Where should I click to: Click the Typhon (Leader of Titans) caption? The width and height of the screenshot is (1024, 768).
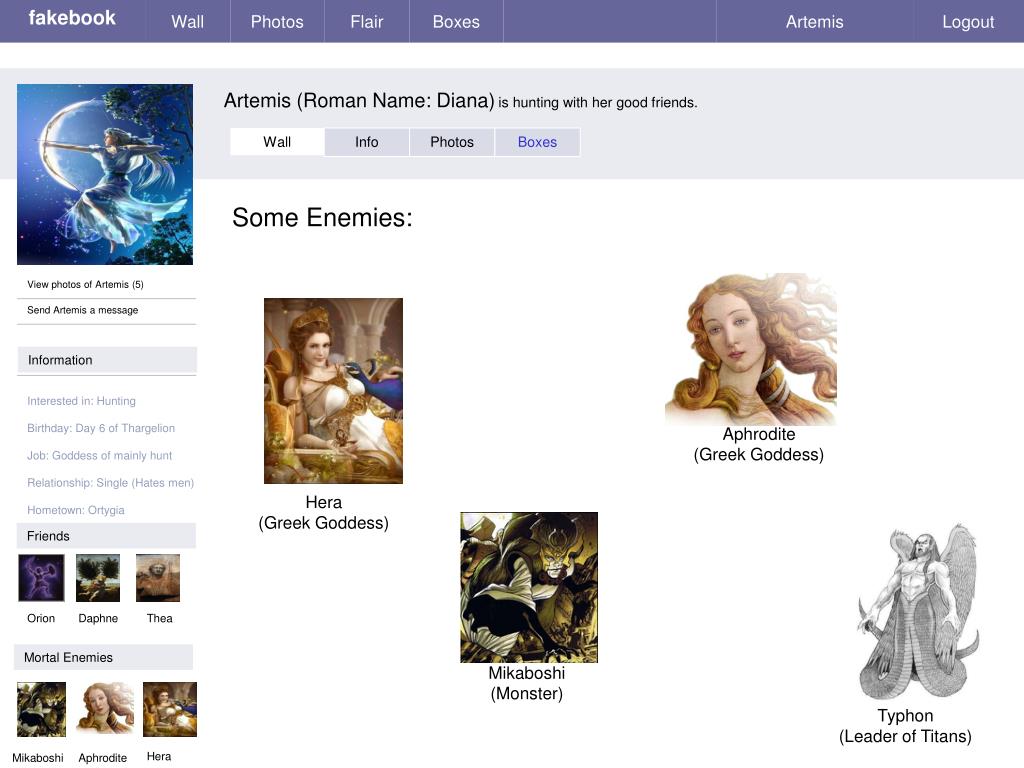pyautogui.click(x=905, y=726)
